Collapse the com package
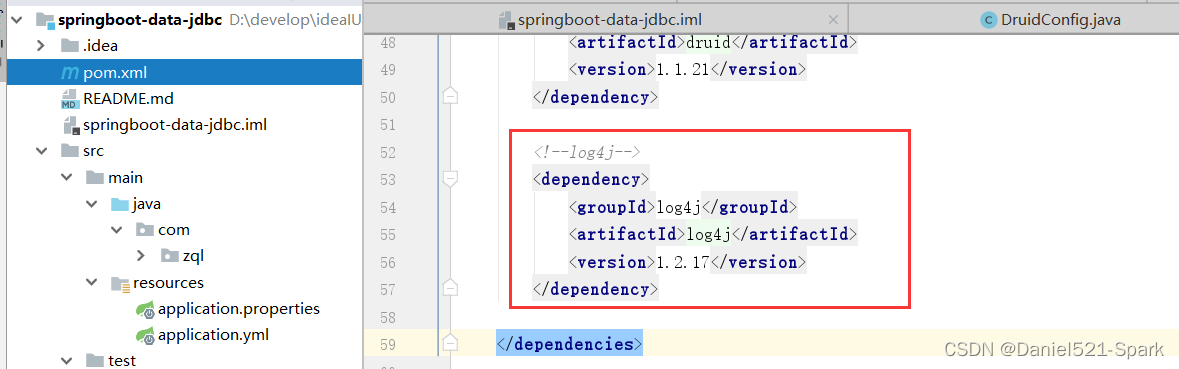This screenshot has width=1179, height=369. [117, 229]
